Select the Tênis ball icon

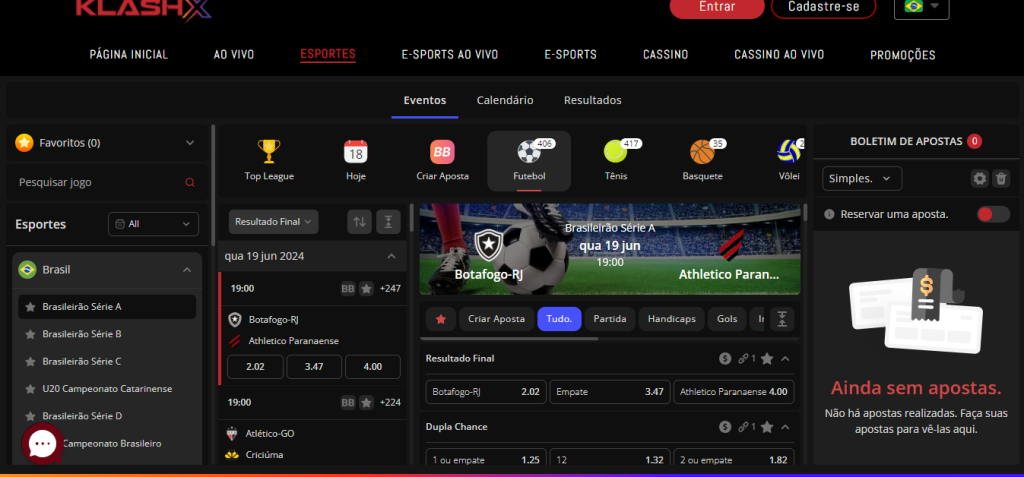pyautogui.click(x=615, y=152)
